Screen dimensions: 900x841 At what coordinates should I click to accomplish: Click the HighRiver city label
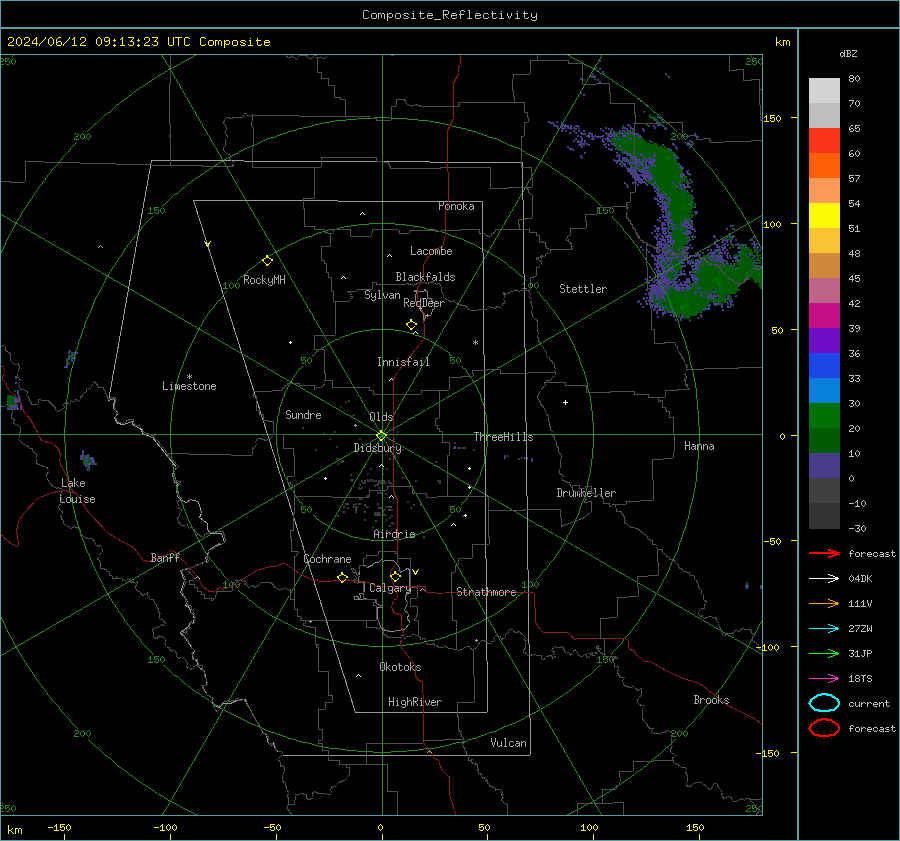click(x=415, y=702)
